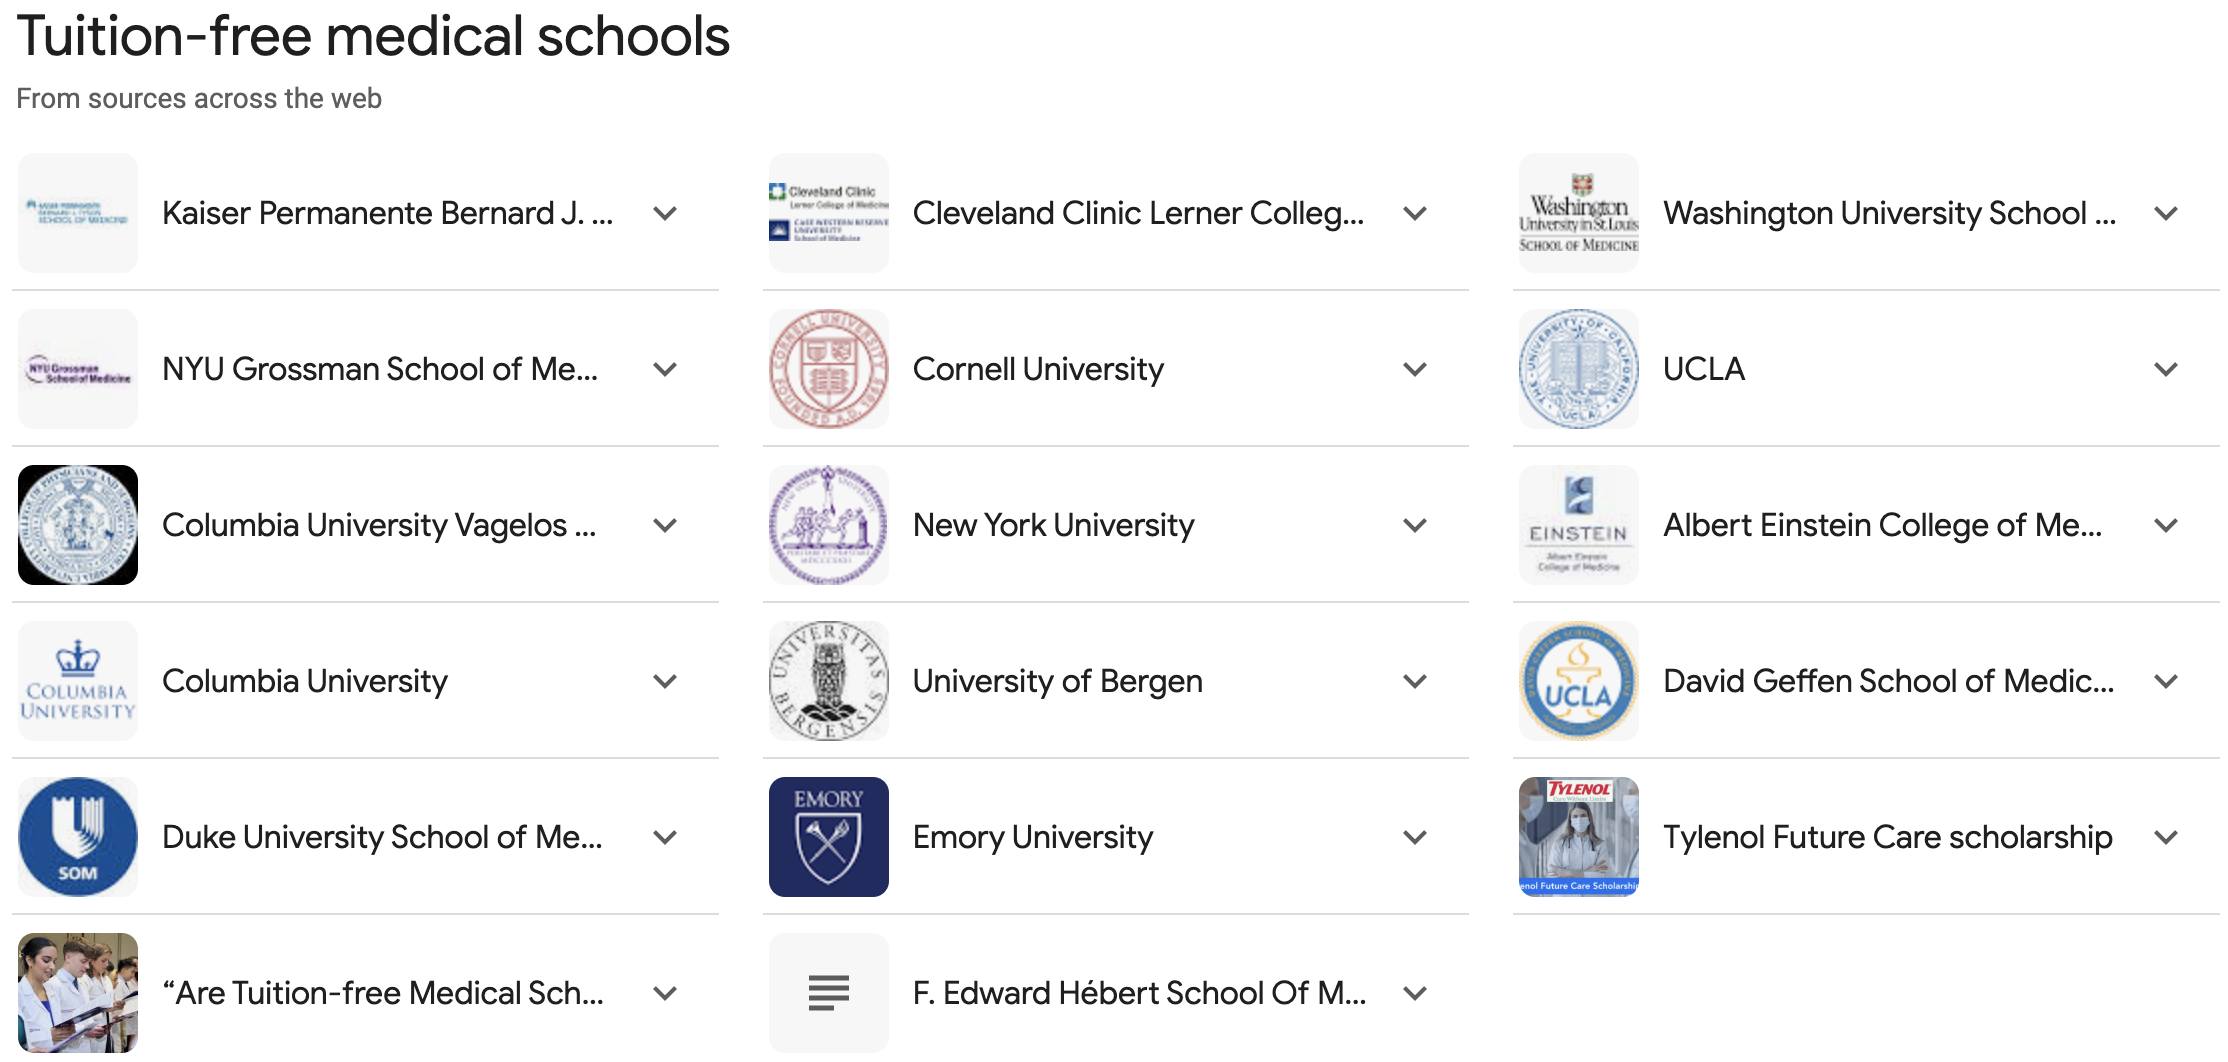Click the University of Bergen owl seal
Screen dimensions: 2228x1062
point(828,681)
